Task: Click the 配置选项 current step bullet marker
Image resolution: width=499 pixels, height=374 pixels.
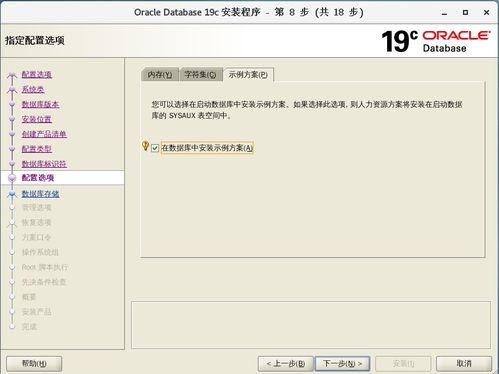Action: 12,178
